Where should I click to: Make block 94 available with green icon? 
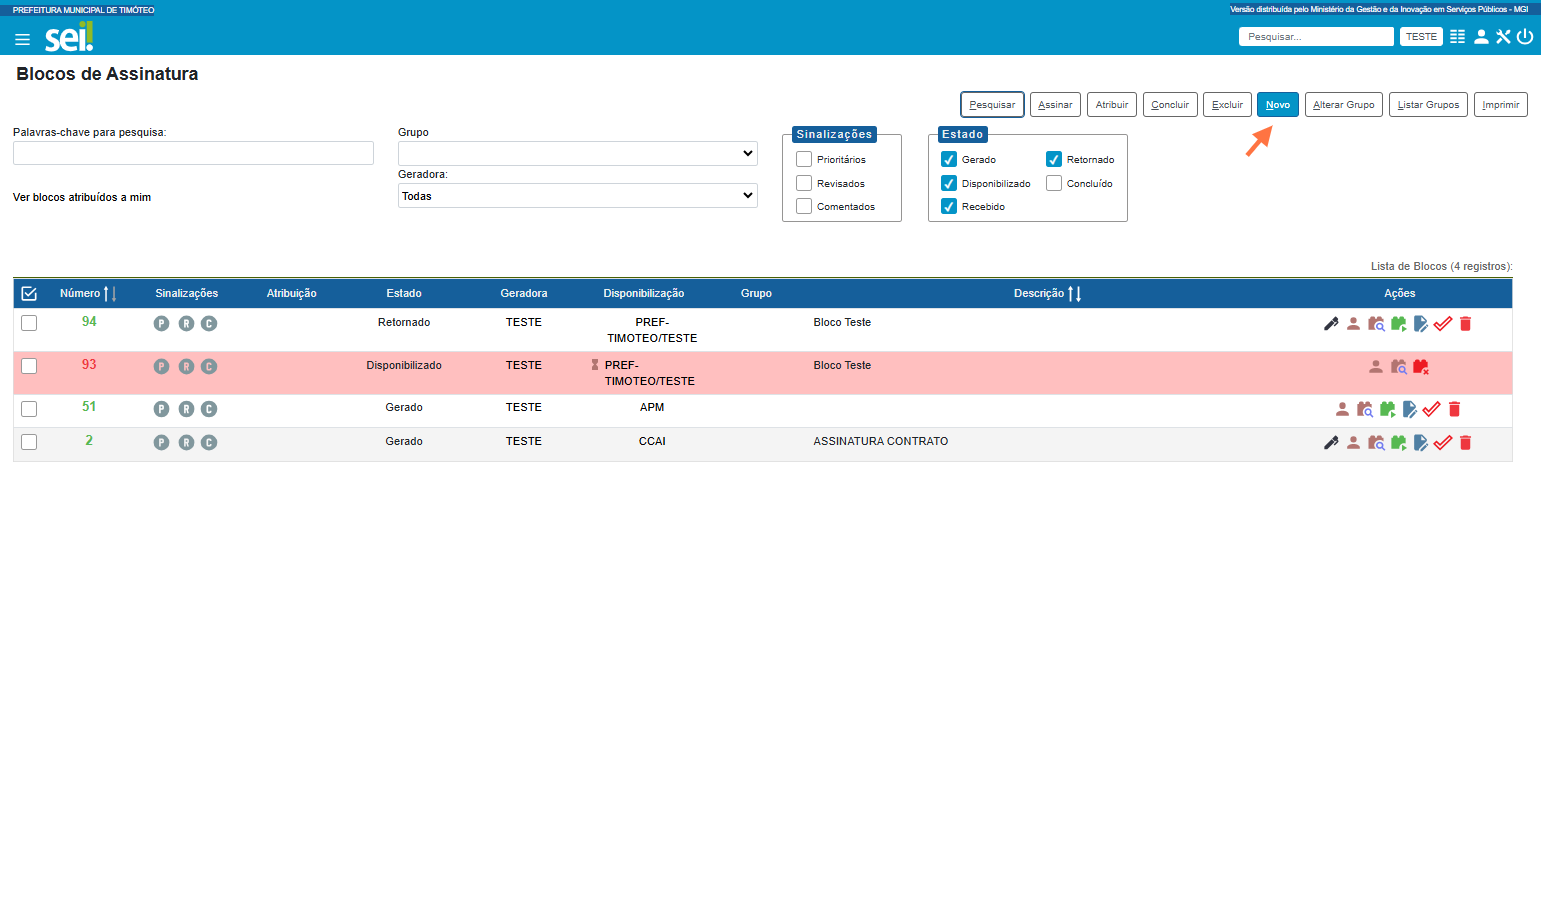[x=1398, y=324]
